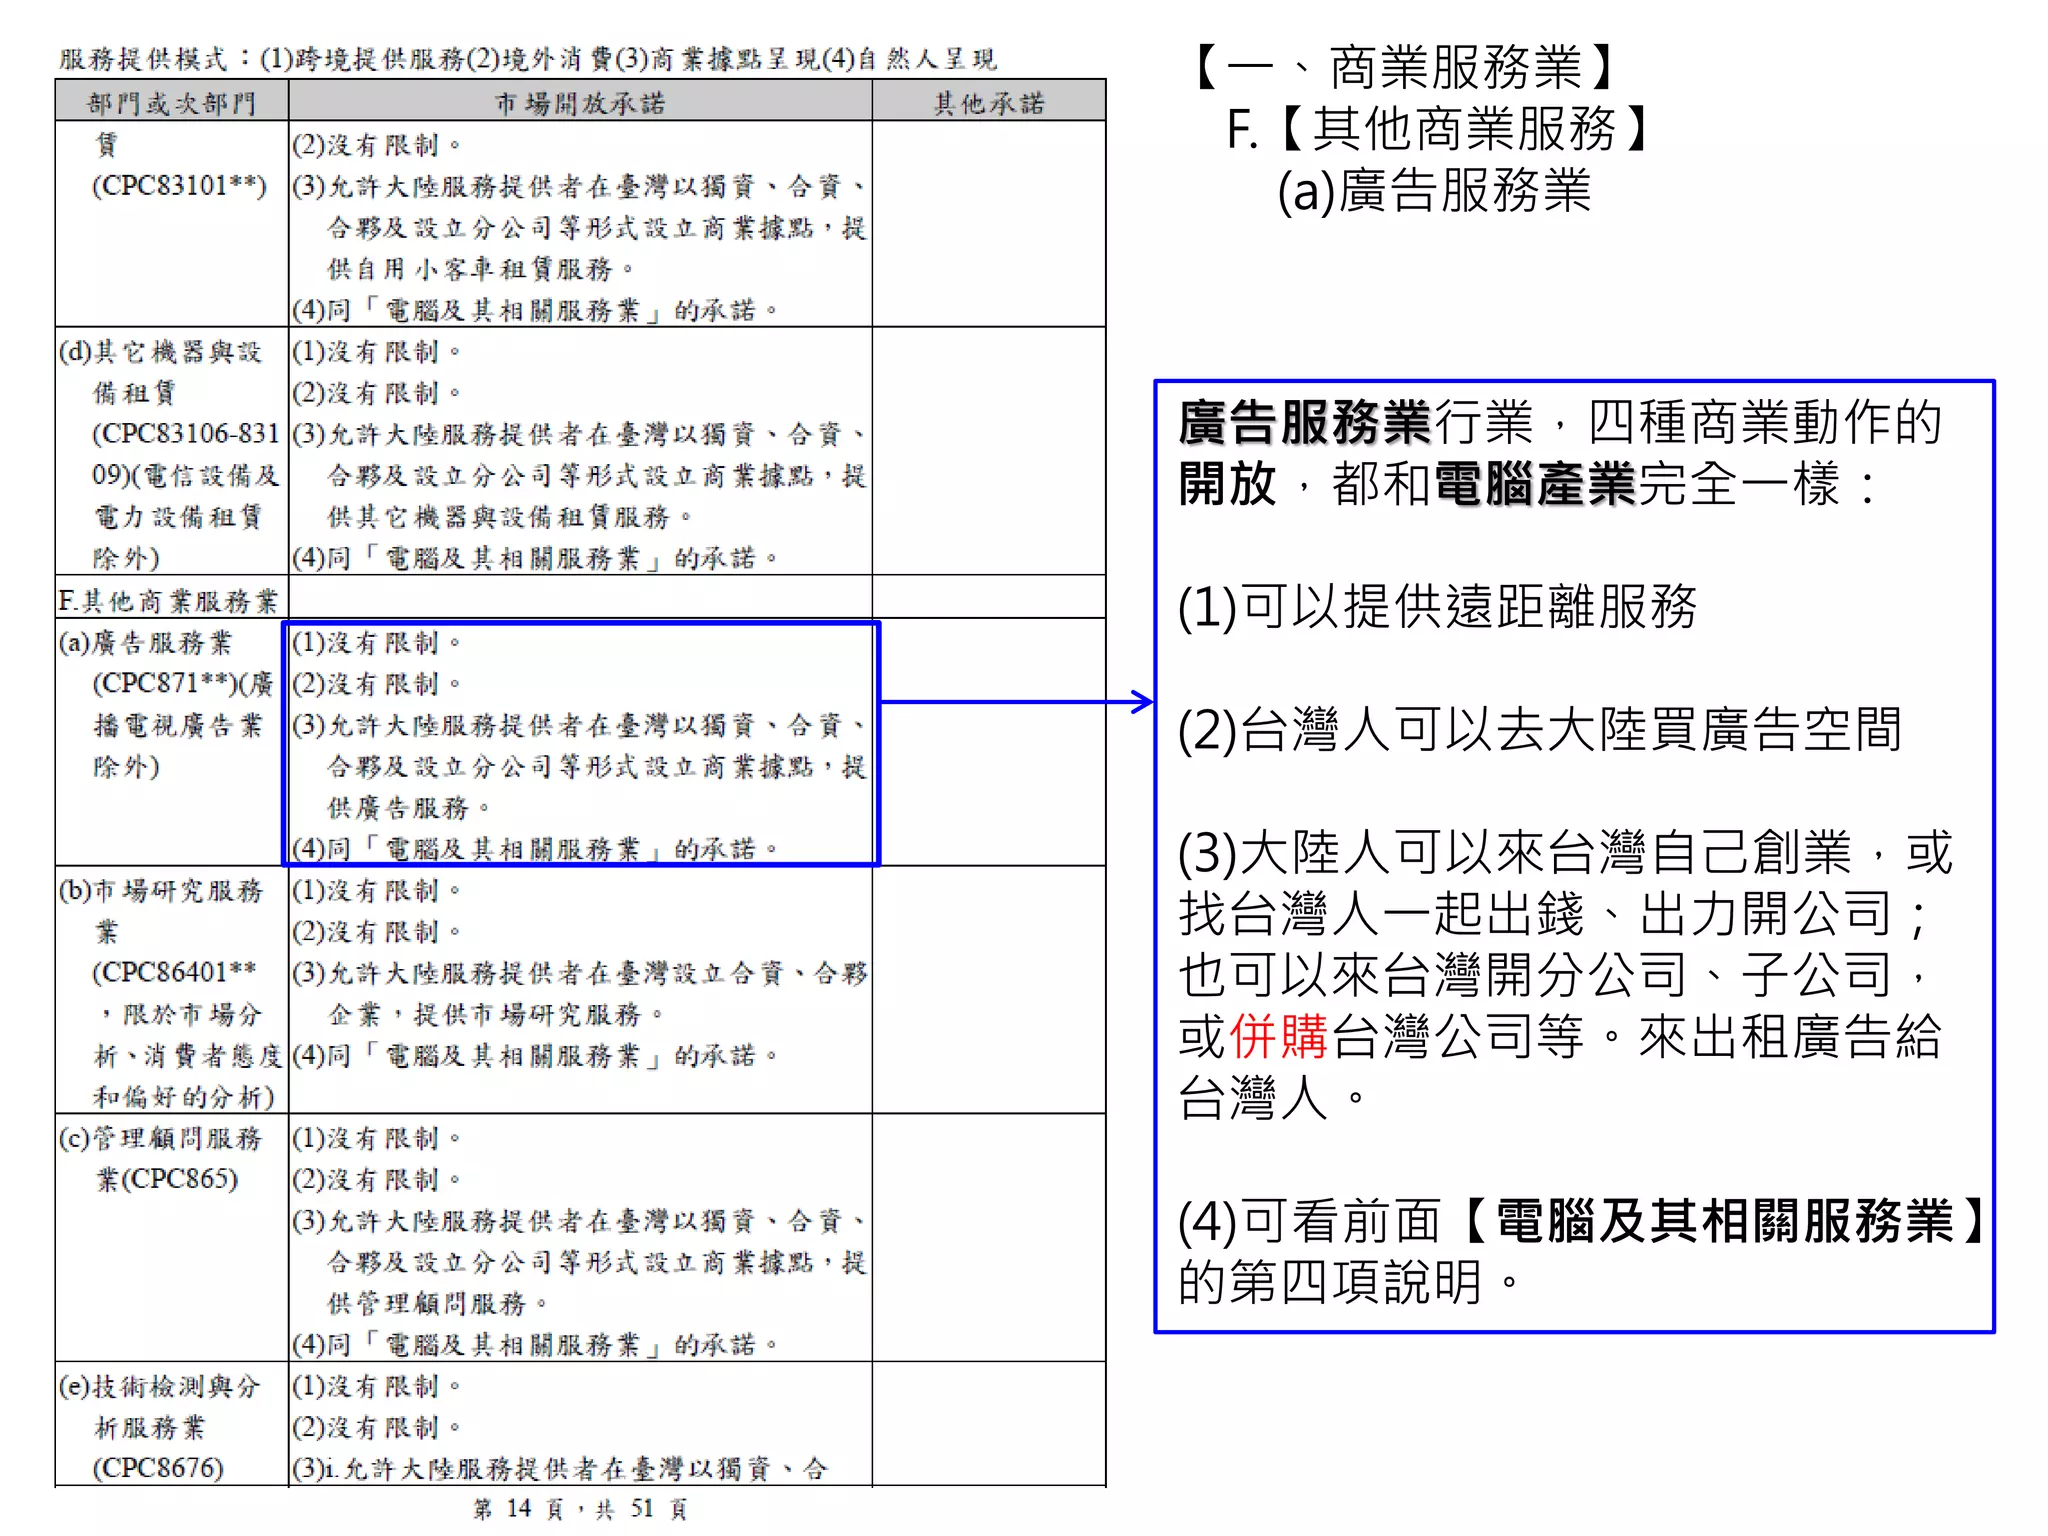This screenshot has width=2048, height=1536.
Task: Click the heading (a)廣告服務業 at top right
Action: [1434, 191]
